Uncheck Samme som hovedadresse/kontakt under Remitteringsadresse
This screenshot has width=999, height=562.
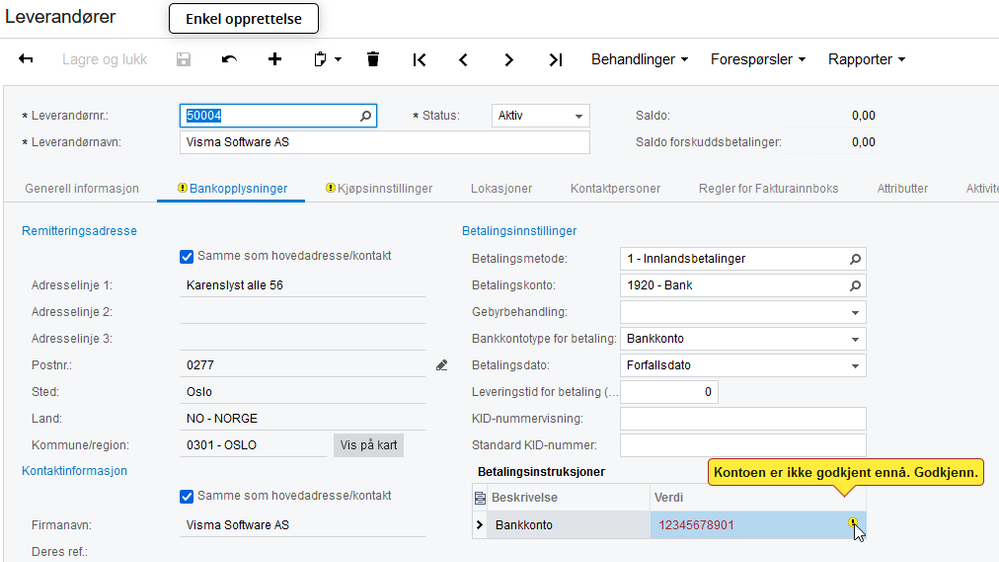(x=186, y=256)
